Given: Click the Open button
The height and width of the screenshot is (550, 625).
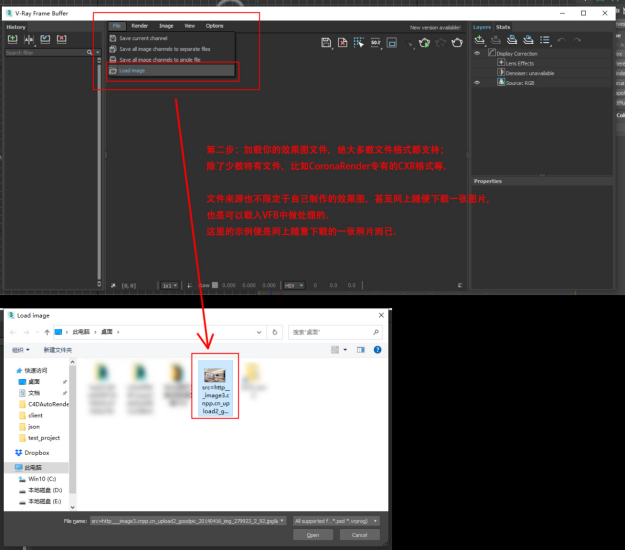Looking at the screenshot, I should (x=313, y=535).
